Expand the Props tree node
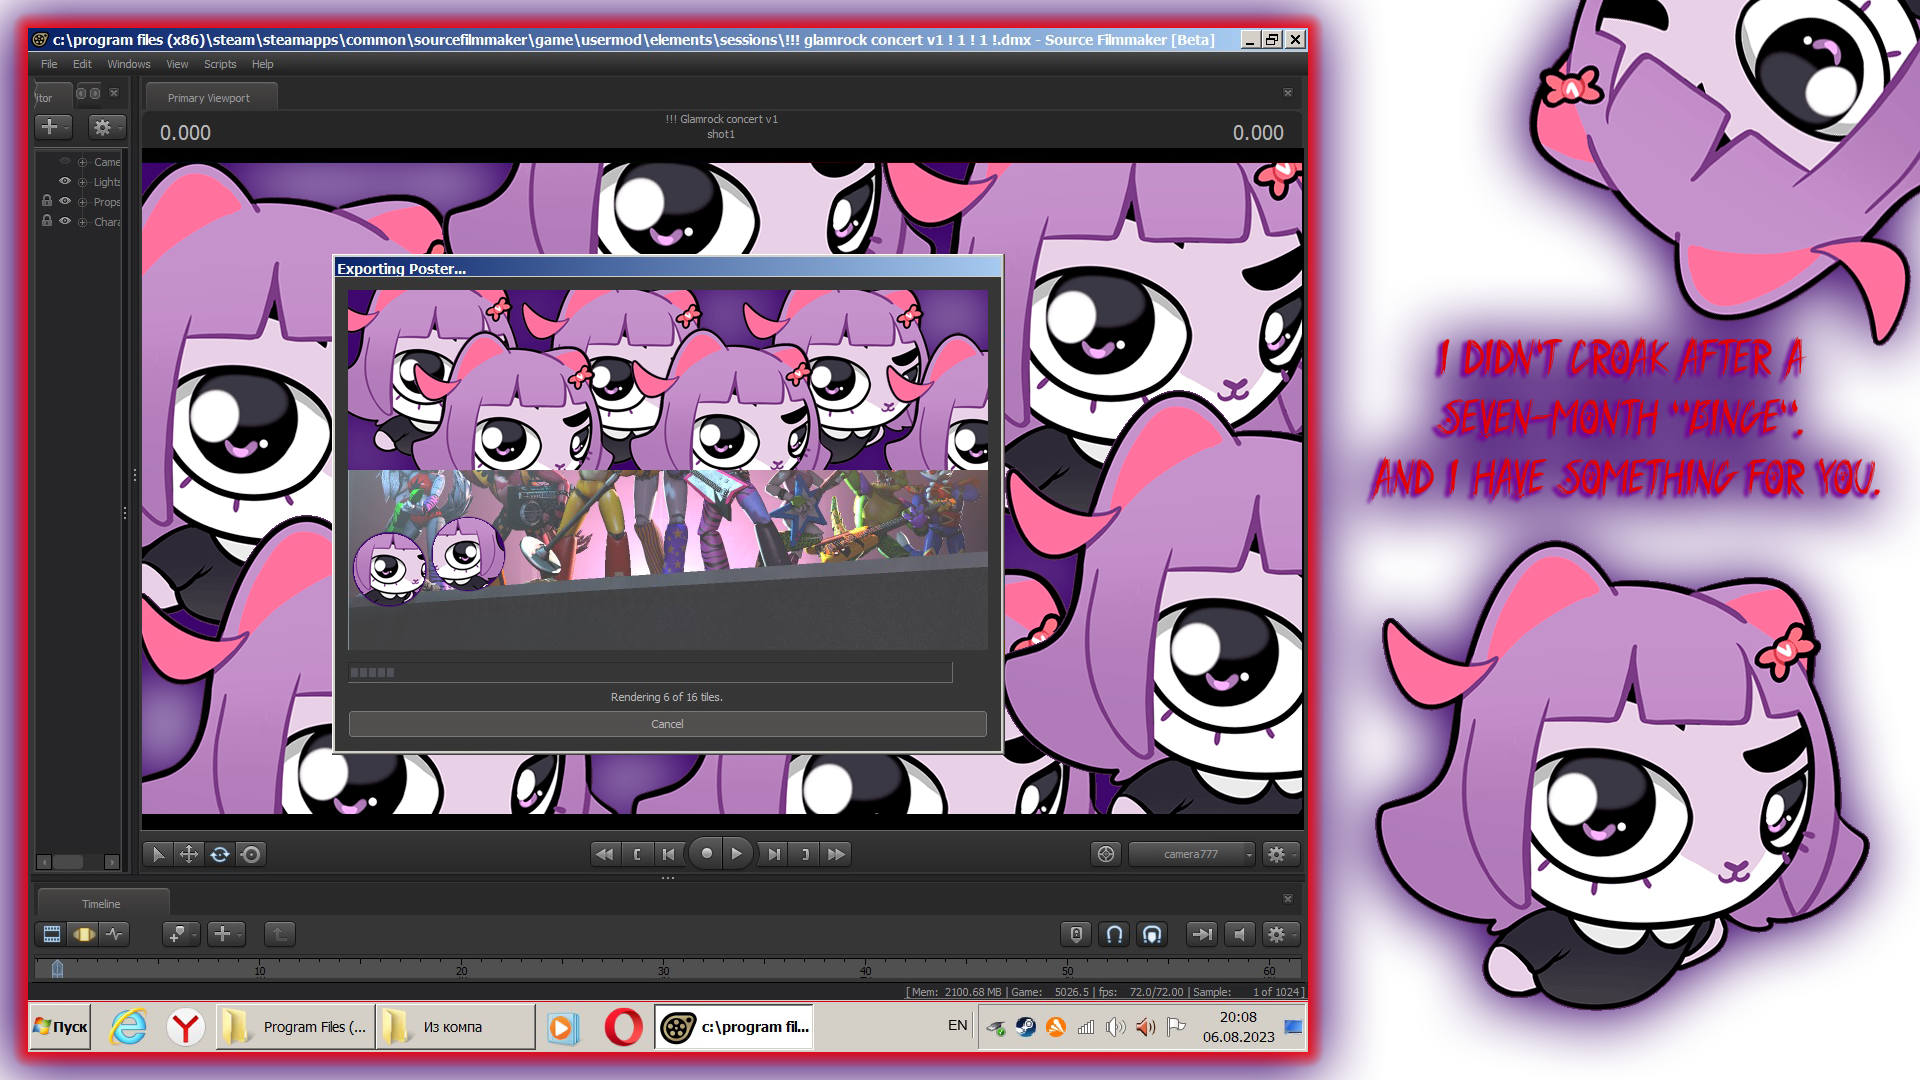This screenshot has height=1080, width=1920. (83, 202)
